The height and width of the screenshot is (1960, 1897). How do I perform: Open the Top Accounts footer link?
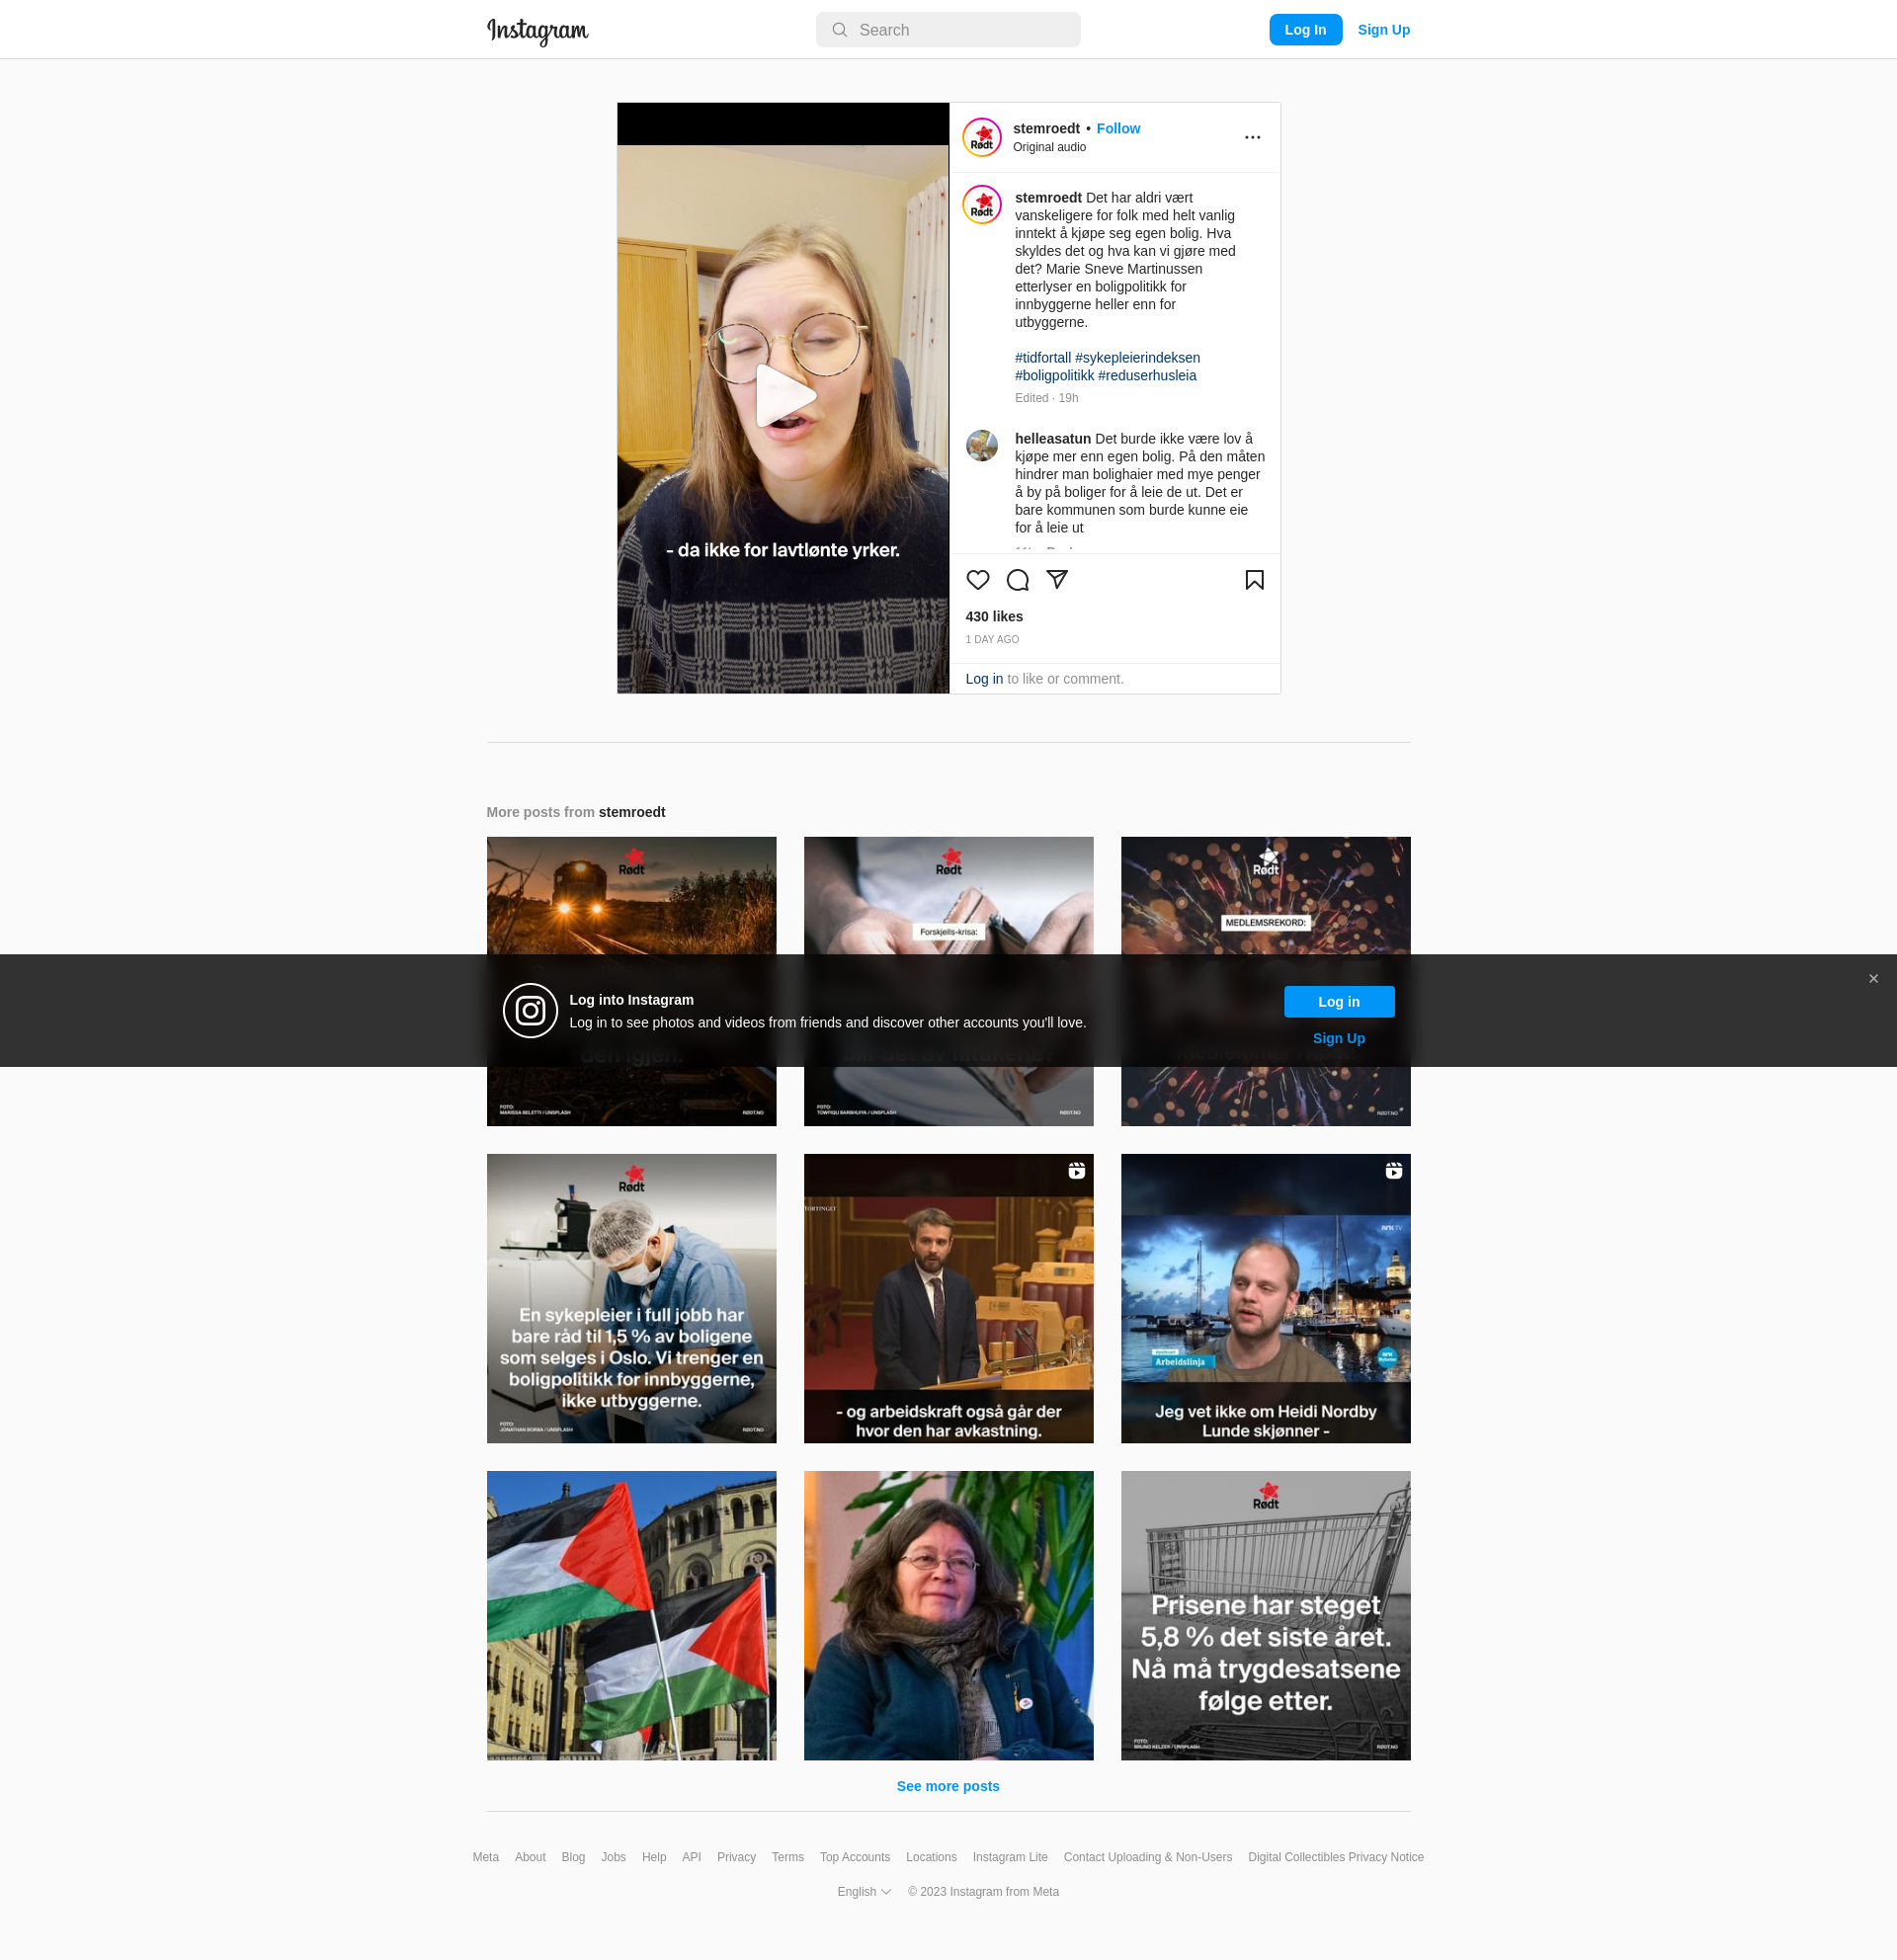click(855, 1857)
